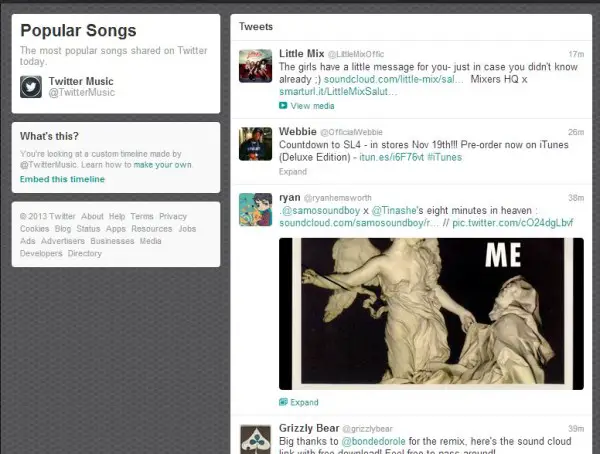Click the Tweets header label
The height and width of the screenshot is (454, 600).
coord(256,26)
